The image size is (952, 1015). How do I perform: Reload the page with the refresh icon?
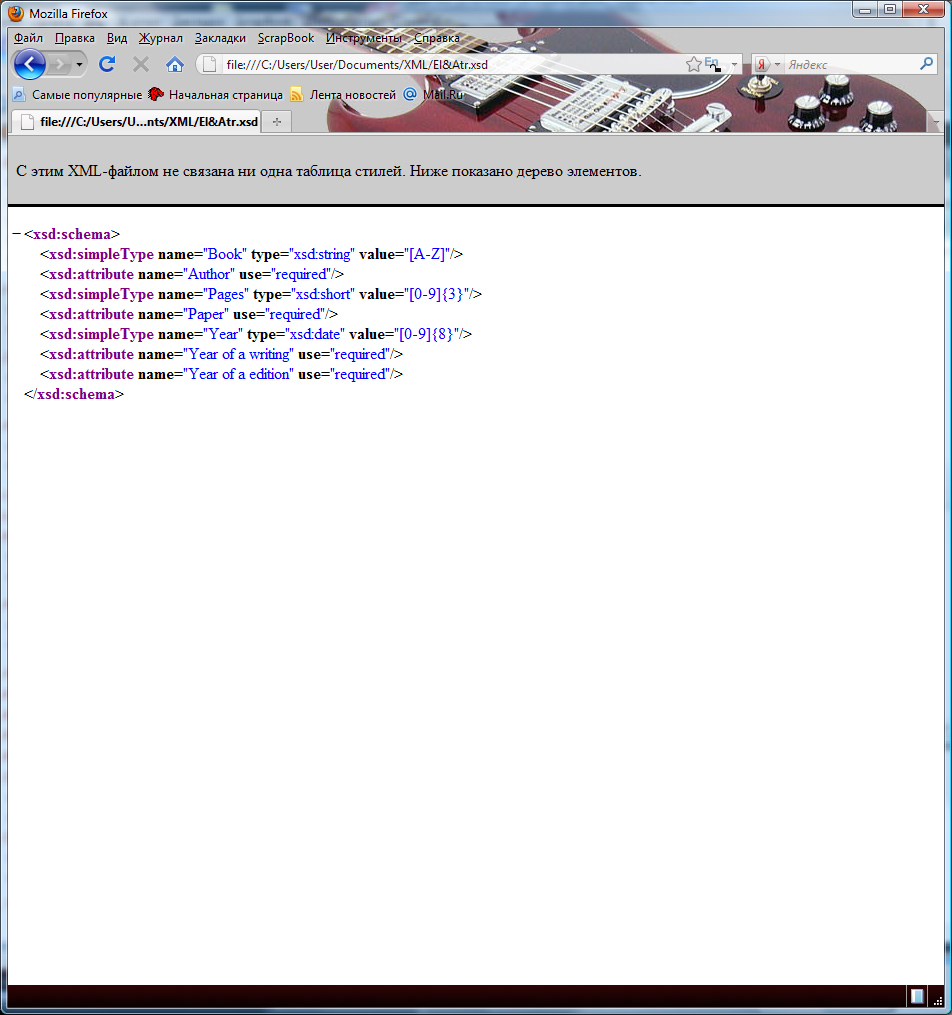[107, 64]
